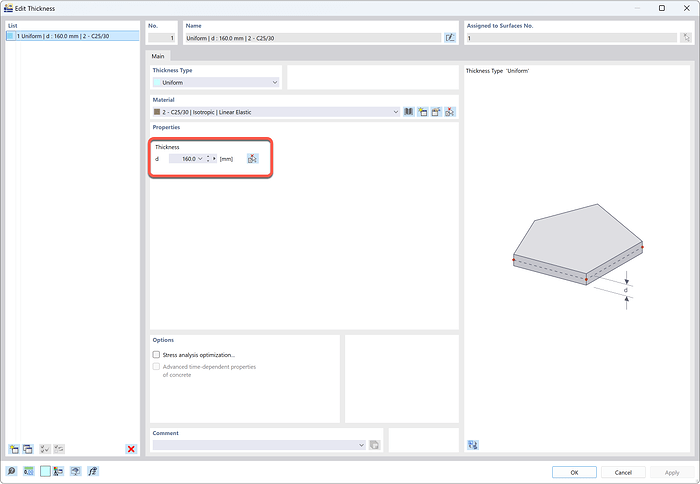Image resolution: width=700 pixels, height=484 pixels.
Task: Click the screen view icon at bottom
Action: (76, 471)
